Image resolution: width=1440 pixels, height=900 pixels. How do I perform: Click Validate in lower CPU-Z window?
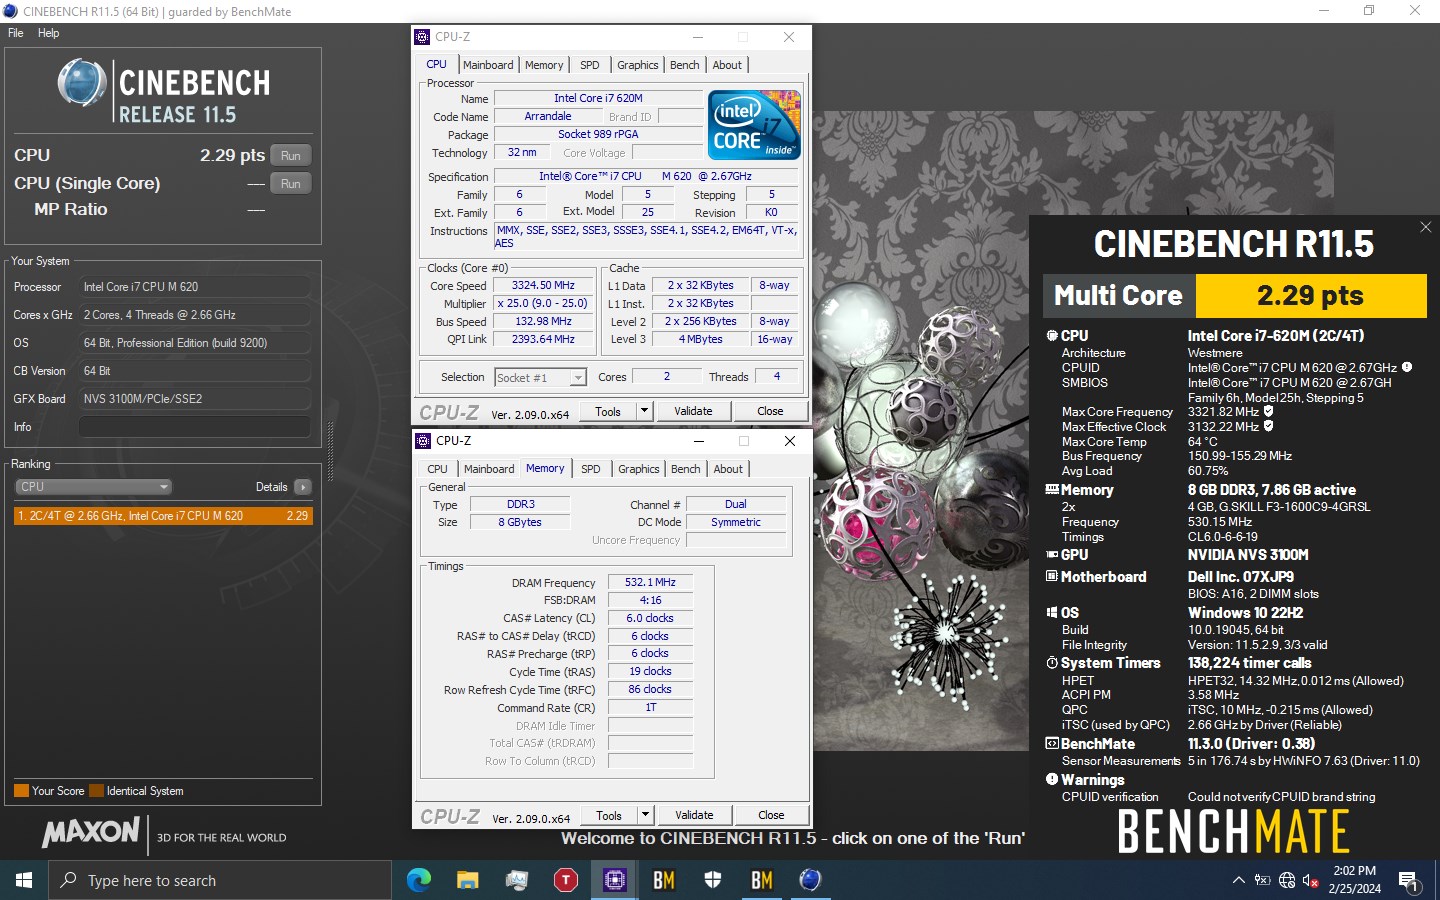[x=694, y=815]
